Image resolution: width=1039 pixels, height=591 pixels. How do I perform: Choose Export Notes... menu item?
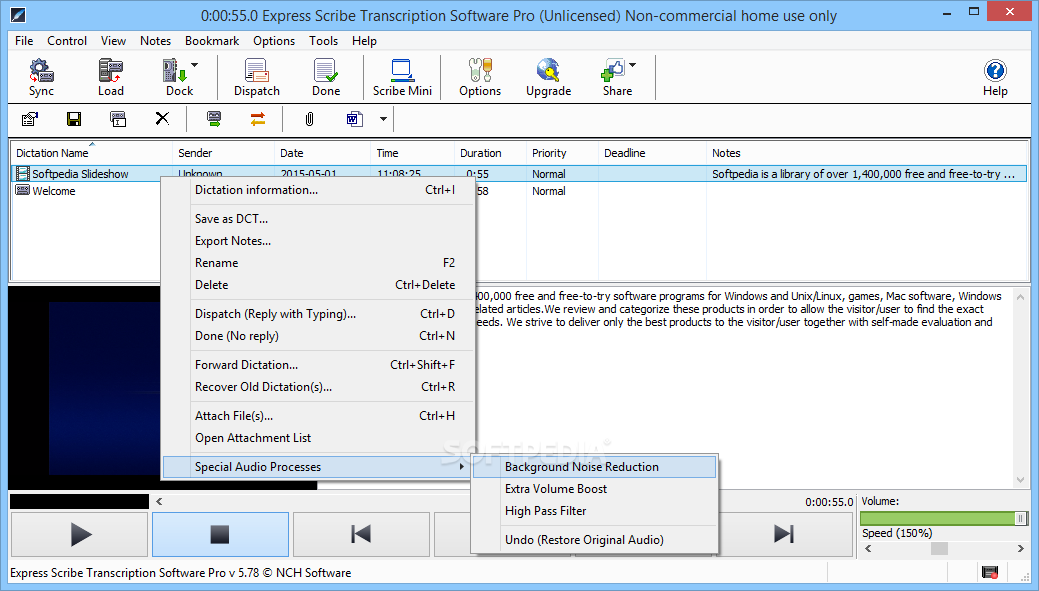point(319,241)
